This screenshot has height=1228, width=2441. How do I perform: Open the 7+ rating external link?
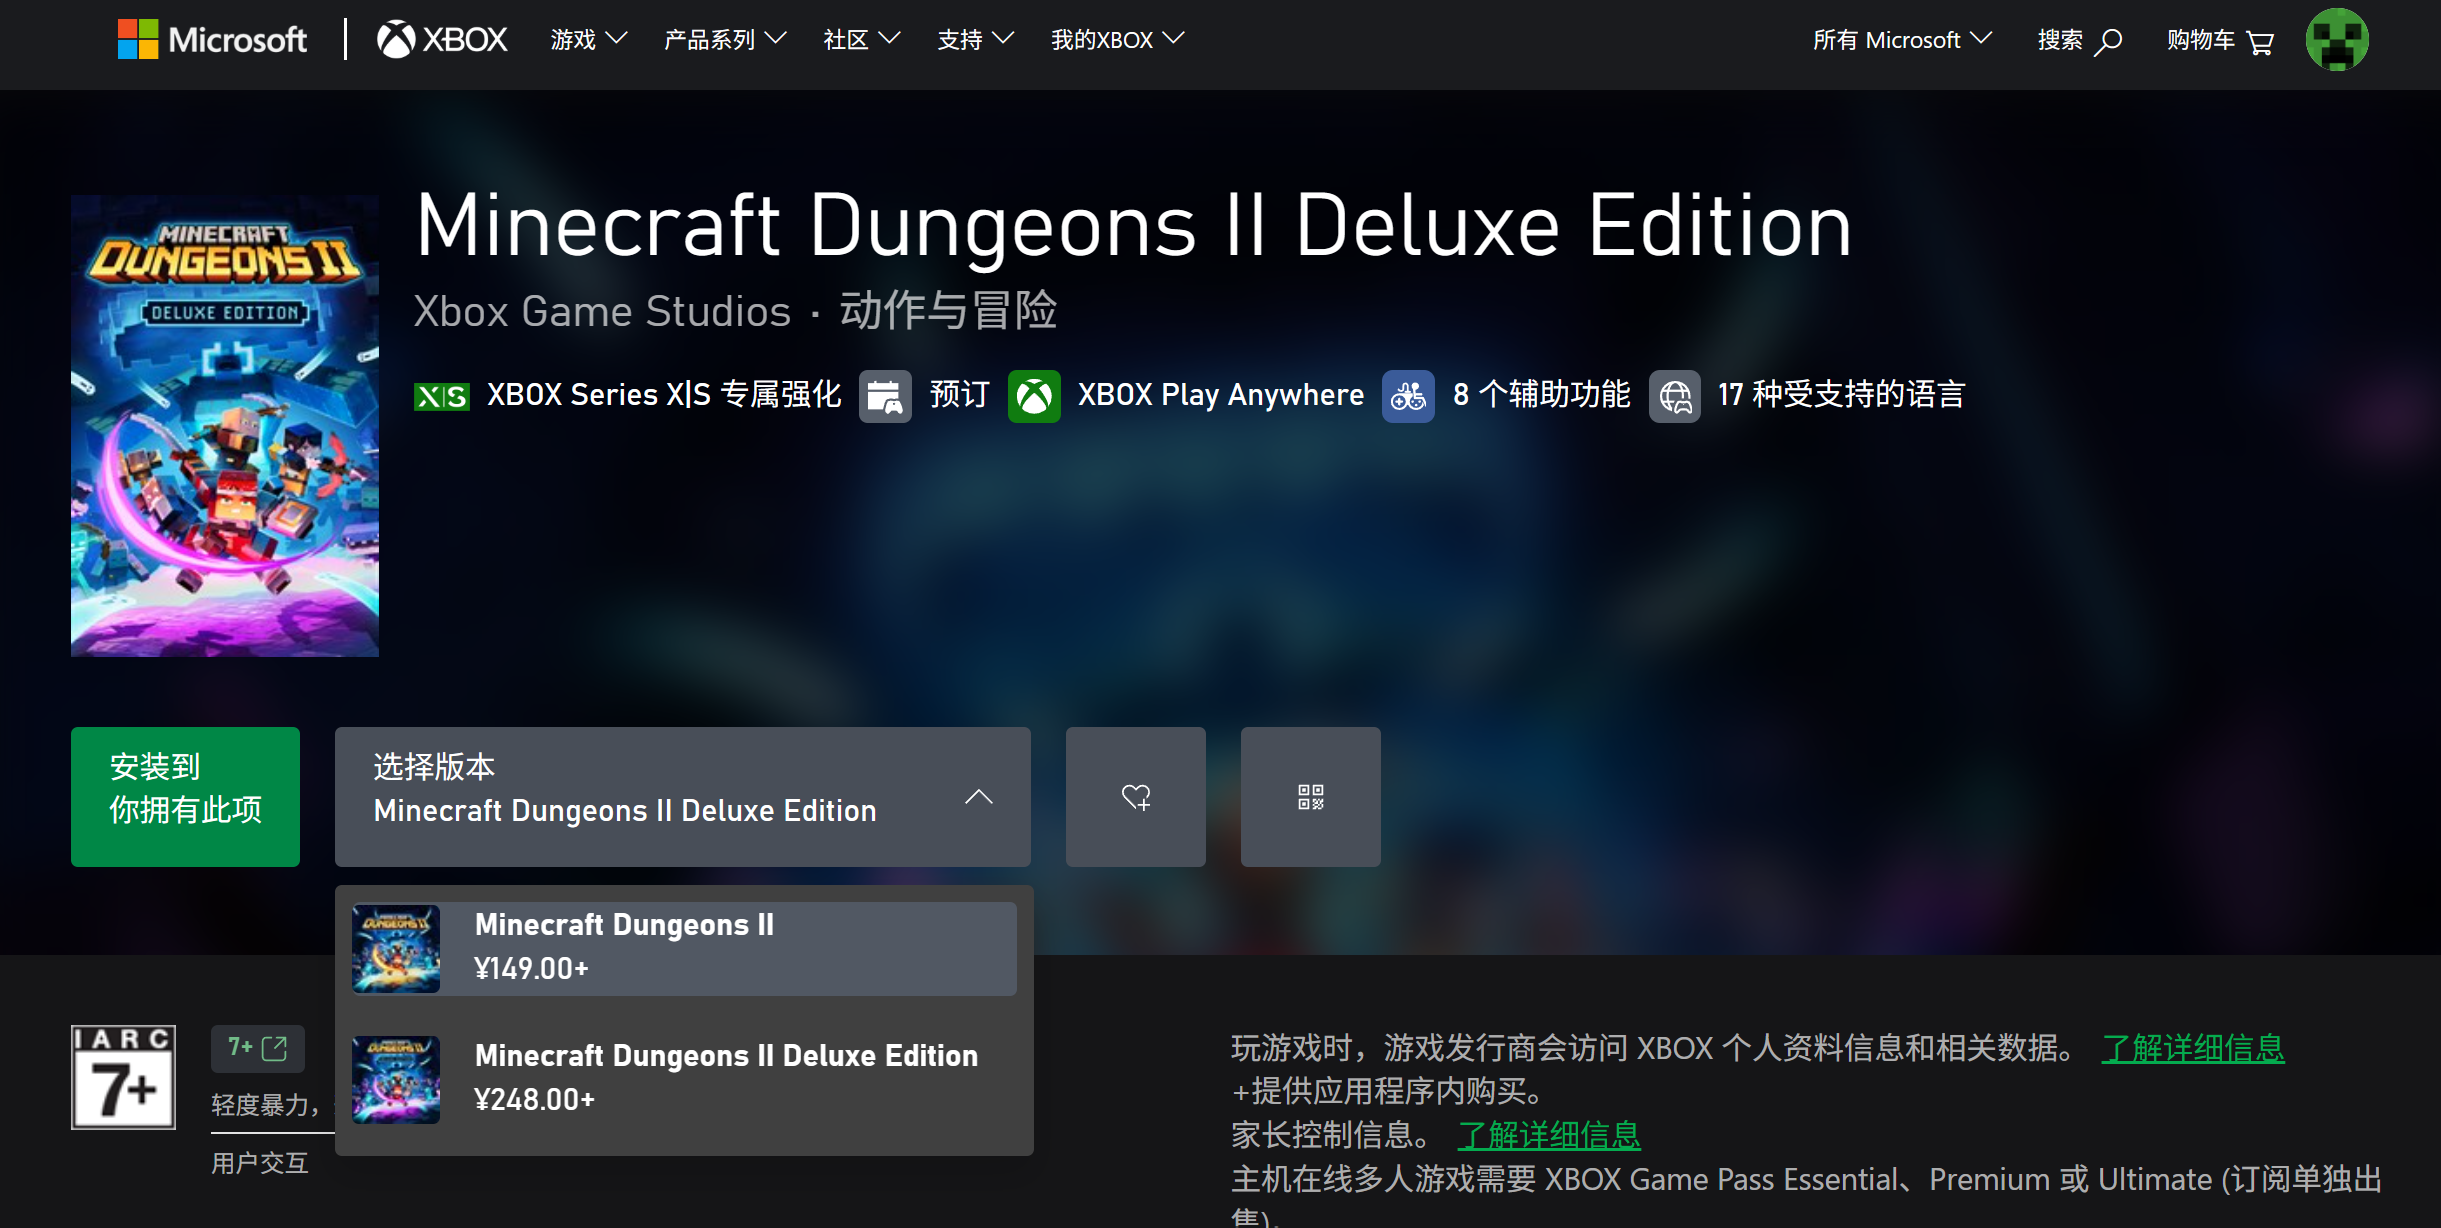[x=258, y=1048]
